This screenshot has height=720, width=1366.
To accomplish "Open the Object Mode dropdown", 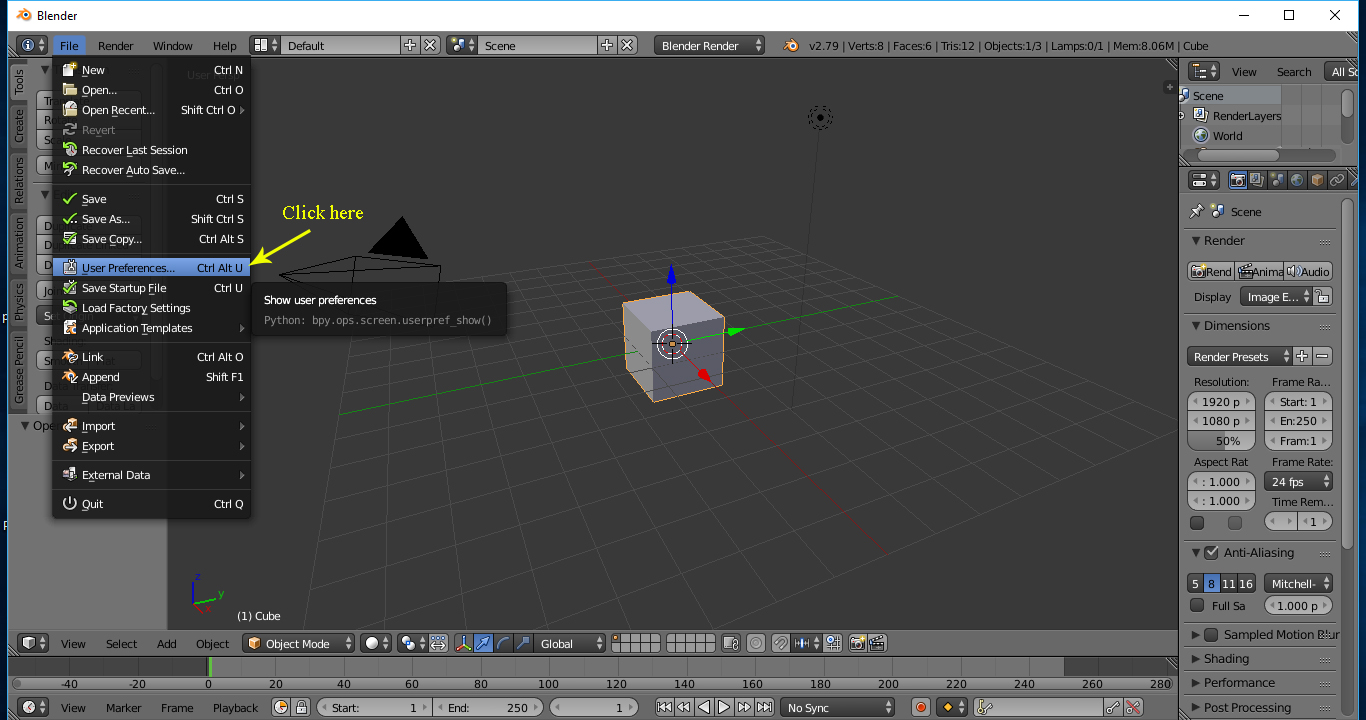I will [298, 643].
